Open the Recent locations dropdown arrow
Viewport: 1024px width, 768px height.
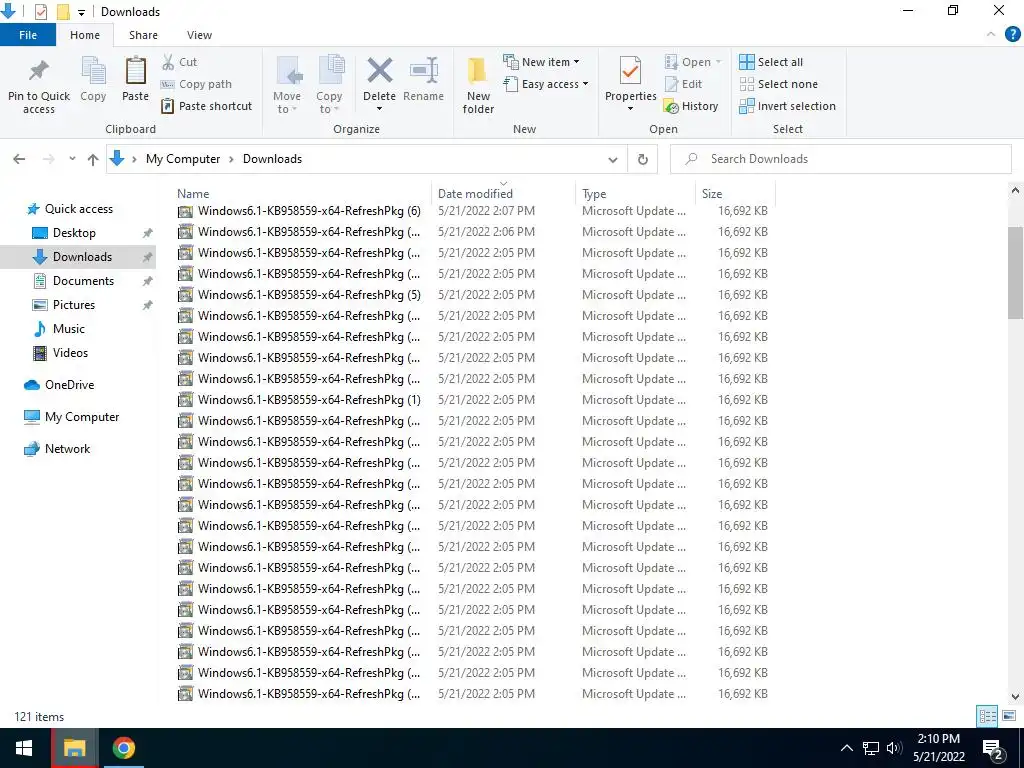click(x=72, y=159)
